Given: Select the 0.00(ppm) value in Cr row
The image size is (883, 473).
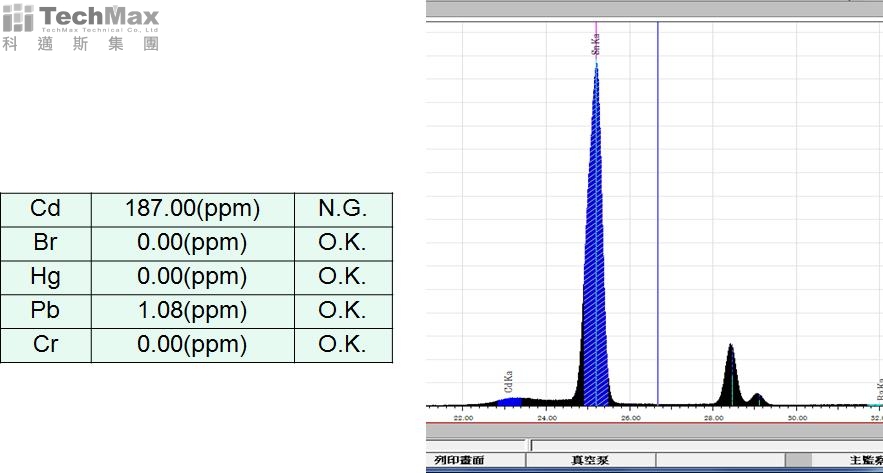Looking at the screenshot, I should click(193, 345).
